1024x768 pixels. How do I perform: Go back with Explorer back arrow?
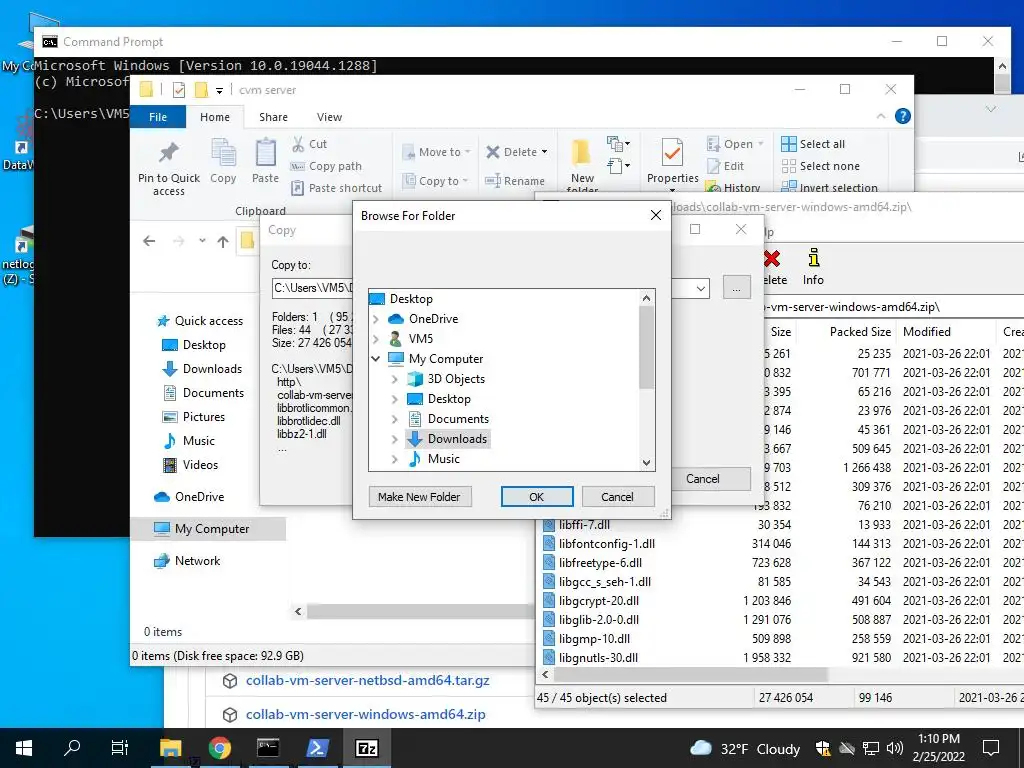point(149,241)
